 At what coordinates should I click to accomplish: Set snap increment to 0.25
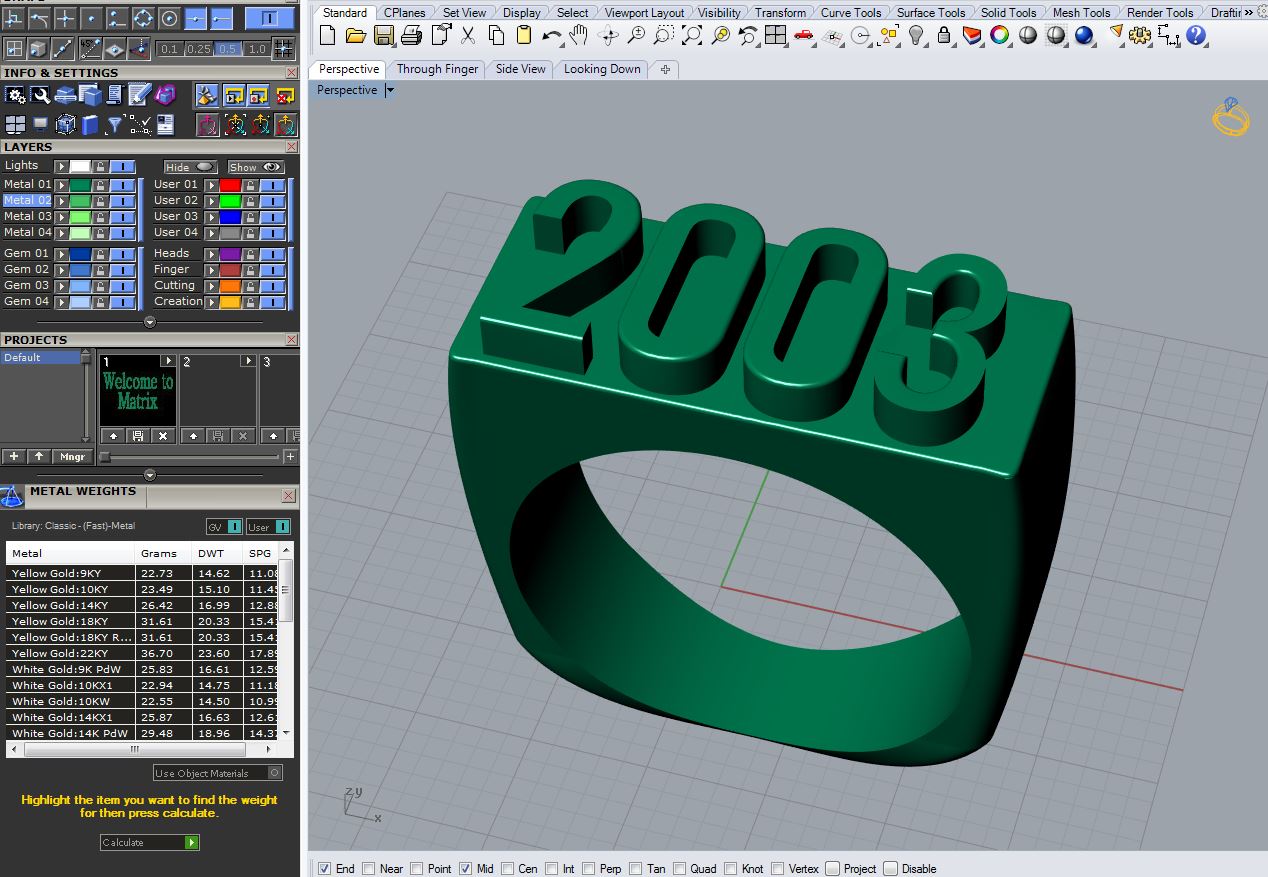(198, 49)
